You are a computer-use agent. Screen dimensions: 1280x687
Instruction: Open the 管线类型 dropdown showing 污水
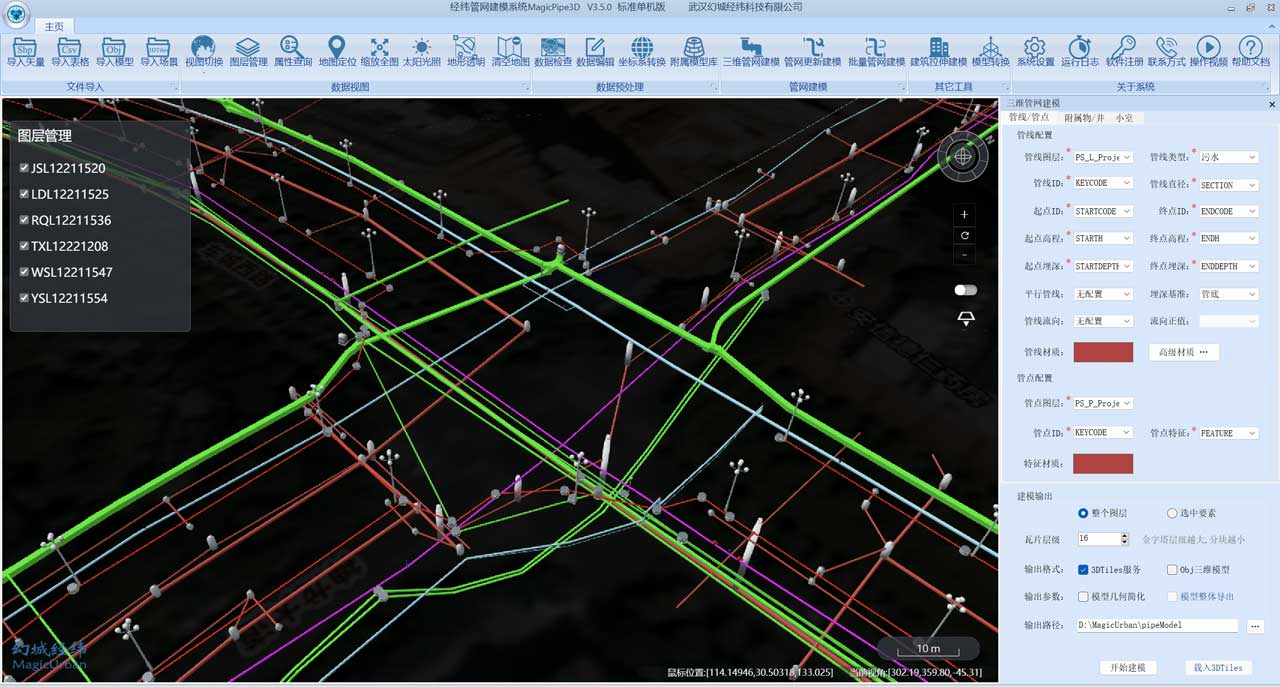click(1228, 157)
